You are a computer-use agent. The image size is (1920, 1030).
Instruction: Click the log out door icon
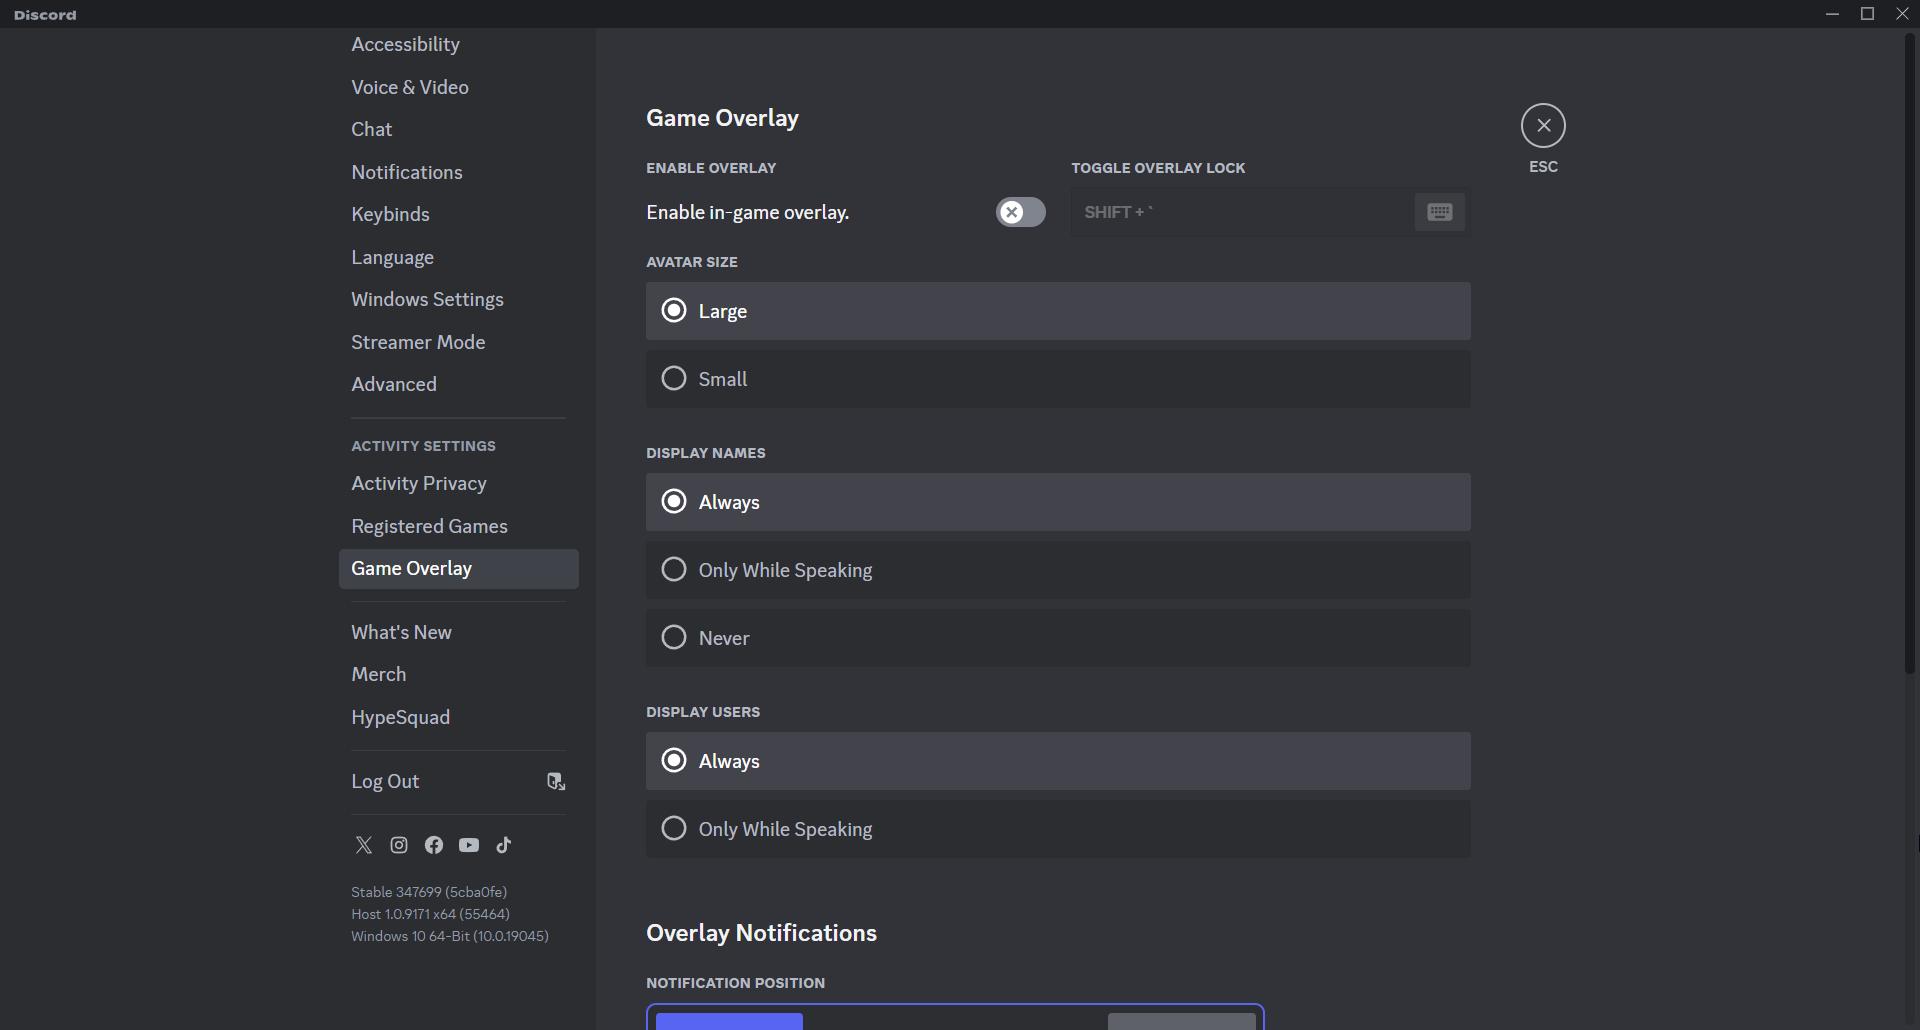pos(556,781)
